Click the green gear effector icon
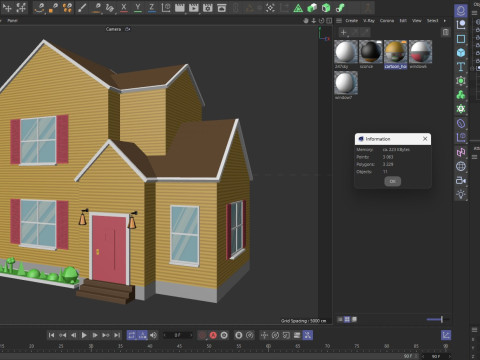 (461, 109)
